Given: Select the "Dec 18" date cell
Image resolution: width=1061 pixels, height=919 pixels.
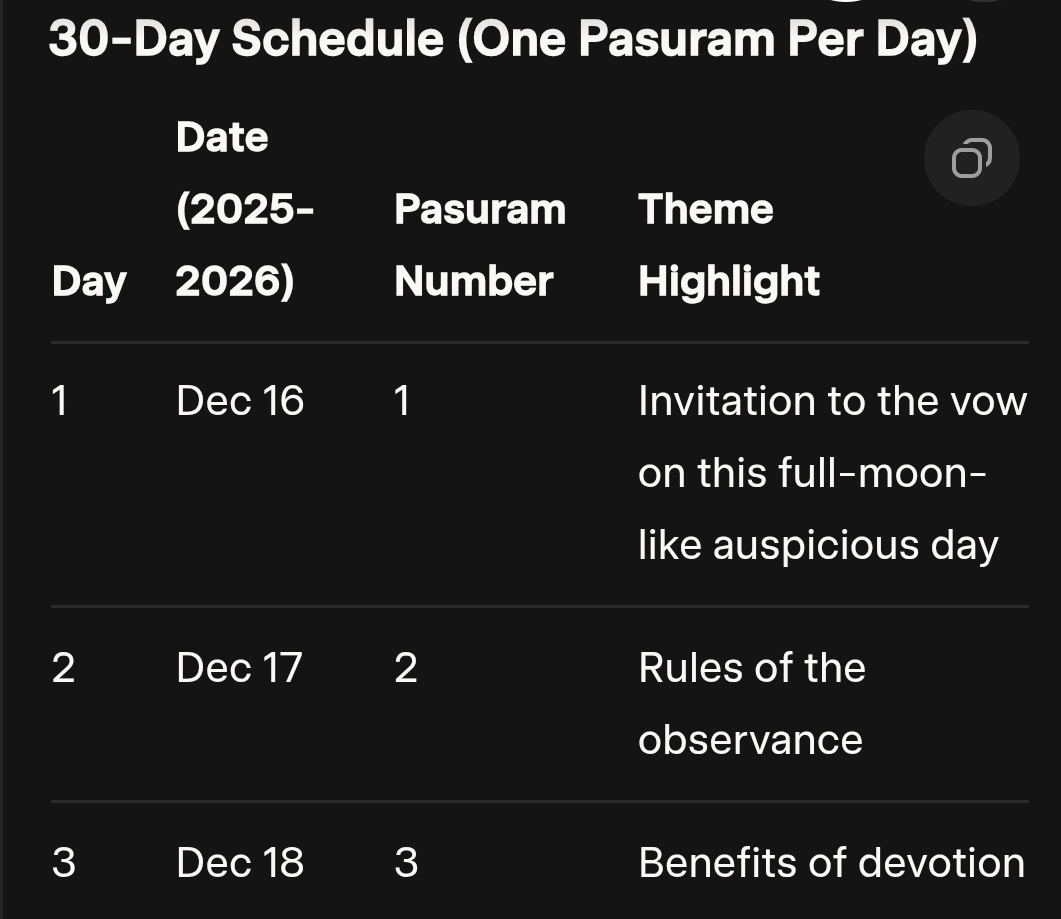Looking at the screenshot, I should (240, 863).
